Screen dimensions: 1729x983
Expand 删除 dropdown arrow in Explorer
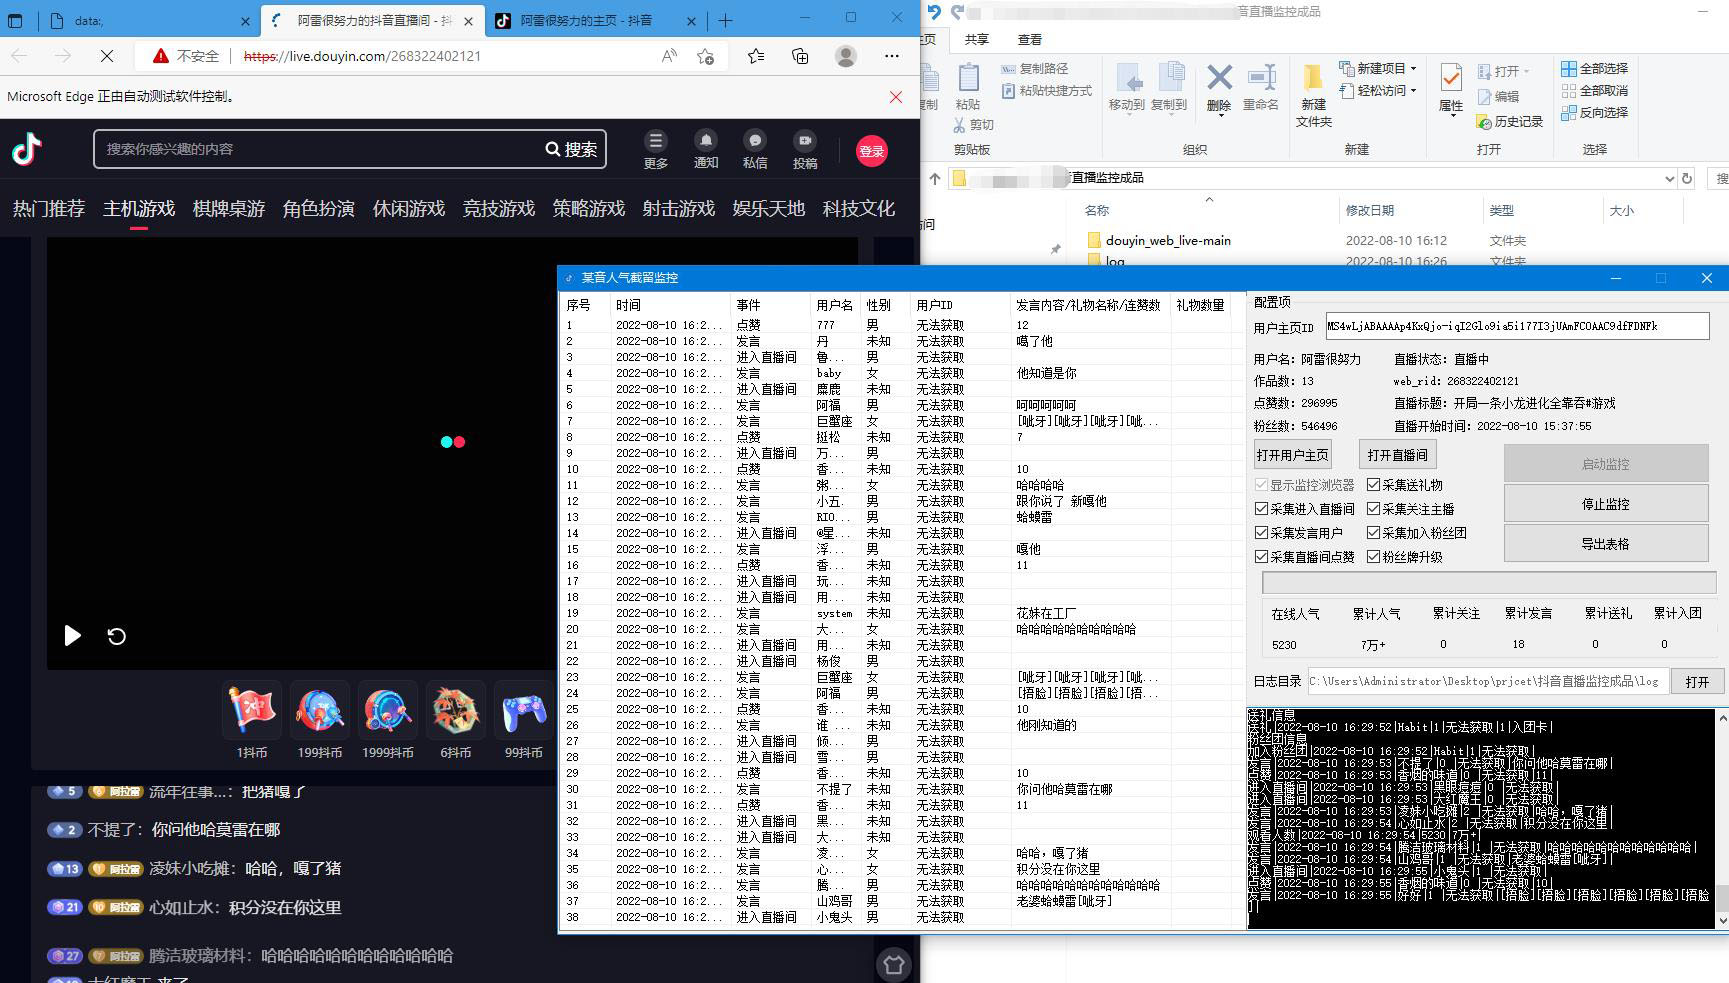[x=1219, y=115]
